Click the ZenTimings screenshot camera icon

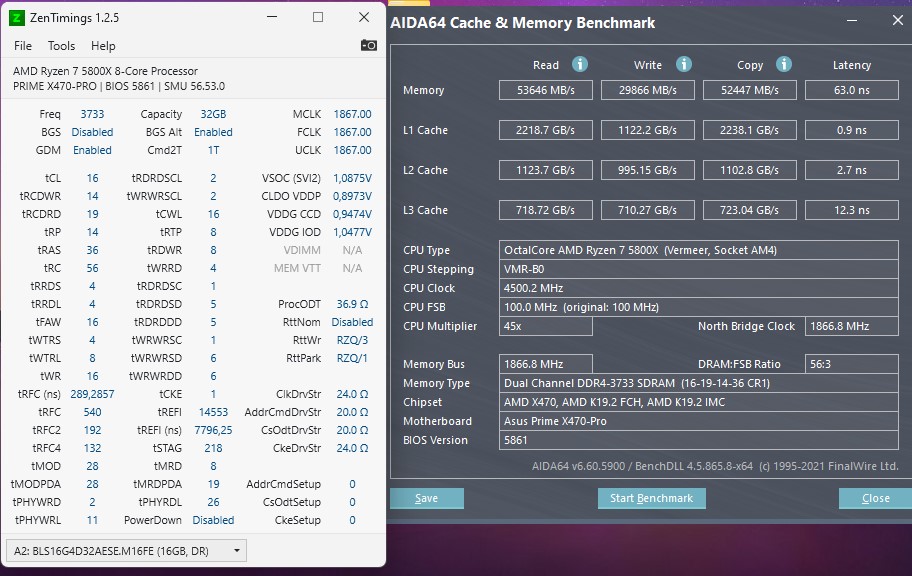369,45
